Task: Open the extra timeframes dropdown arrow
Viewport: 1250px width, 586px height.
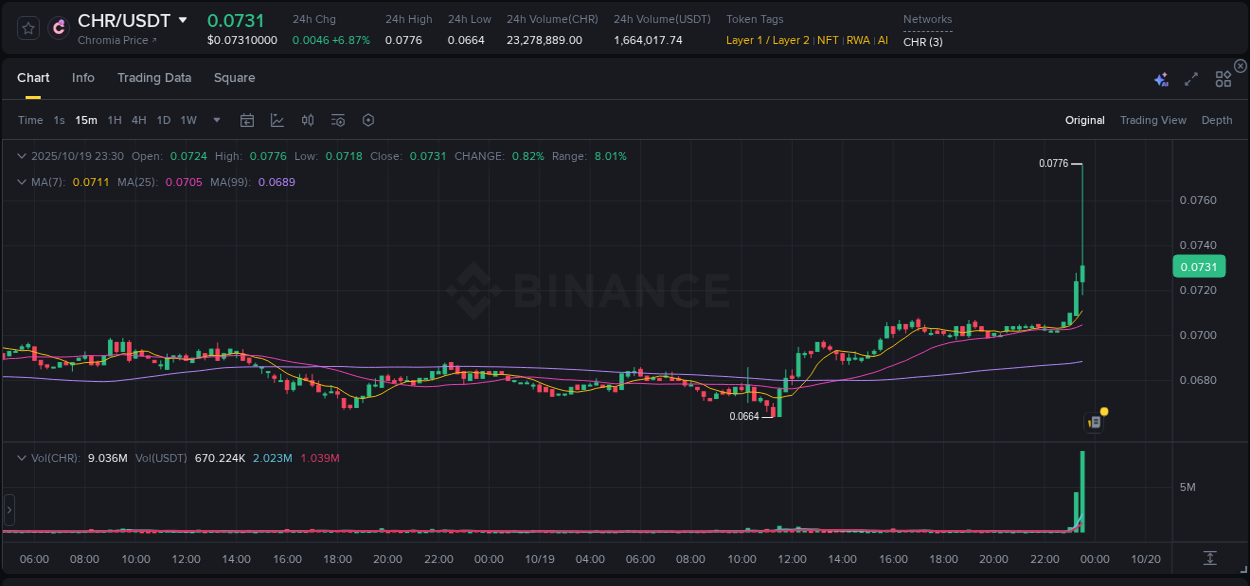Action: (x=215, y=119)
